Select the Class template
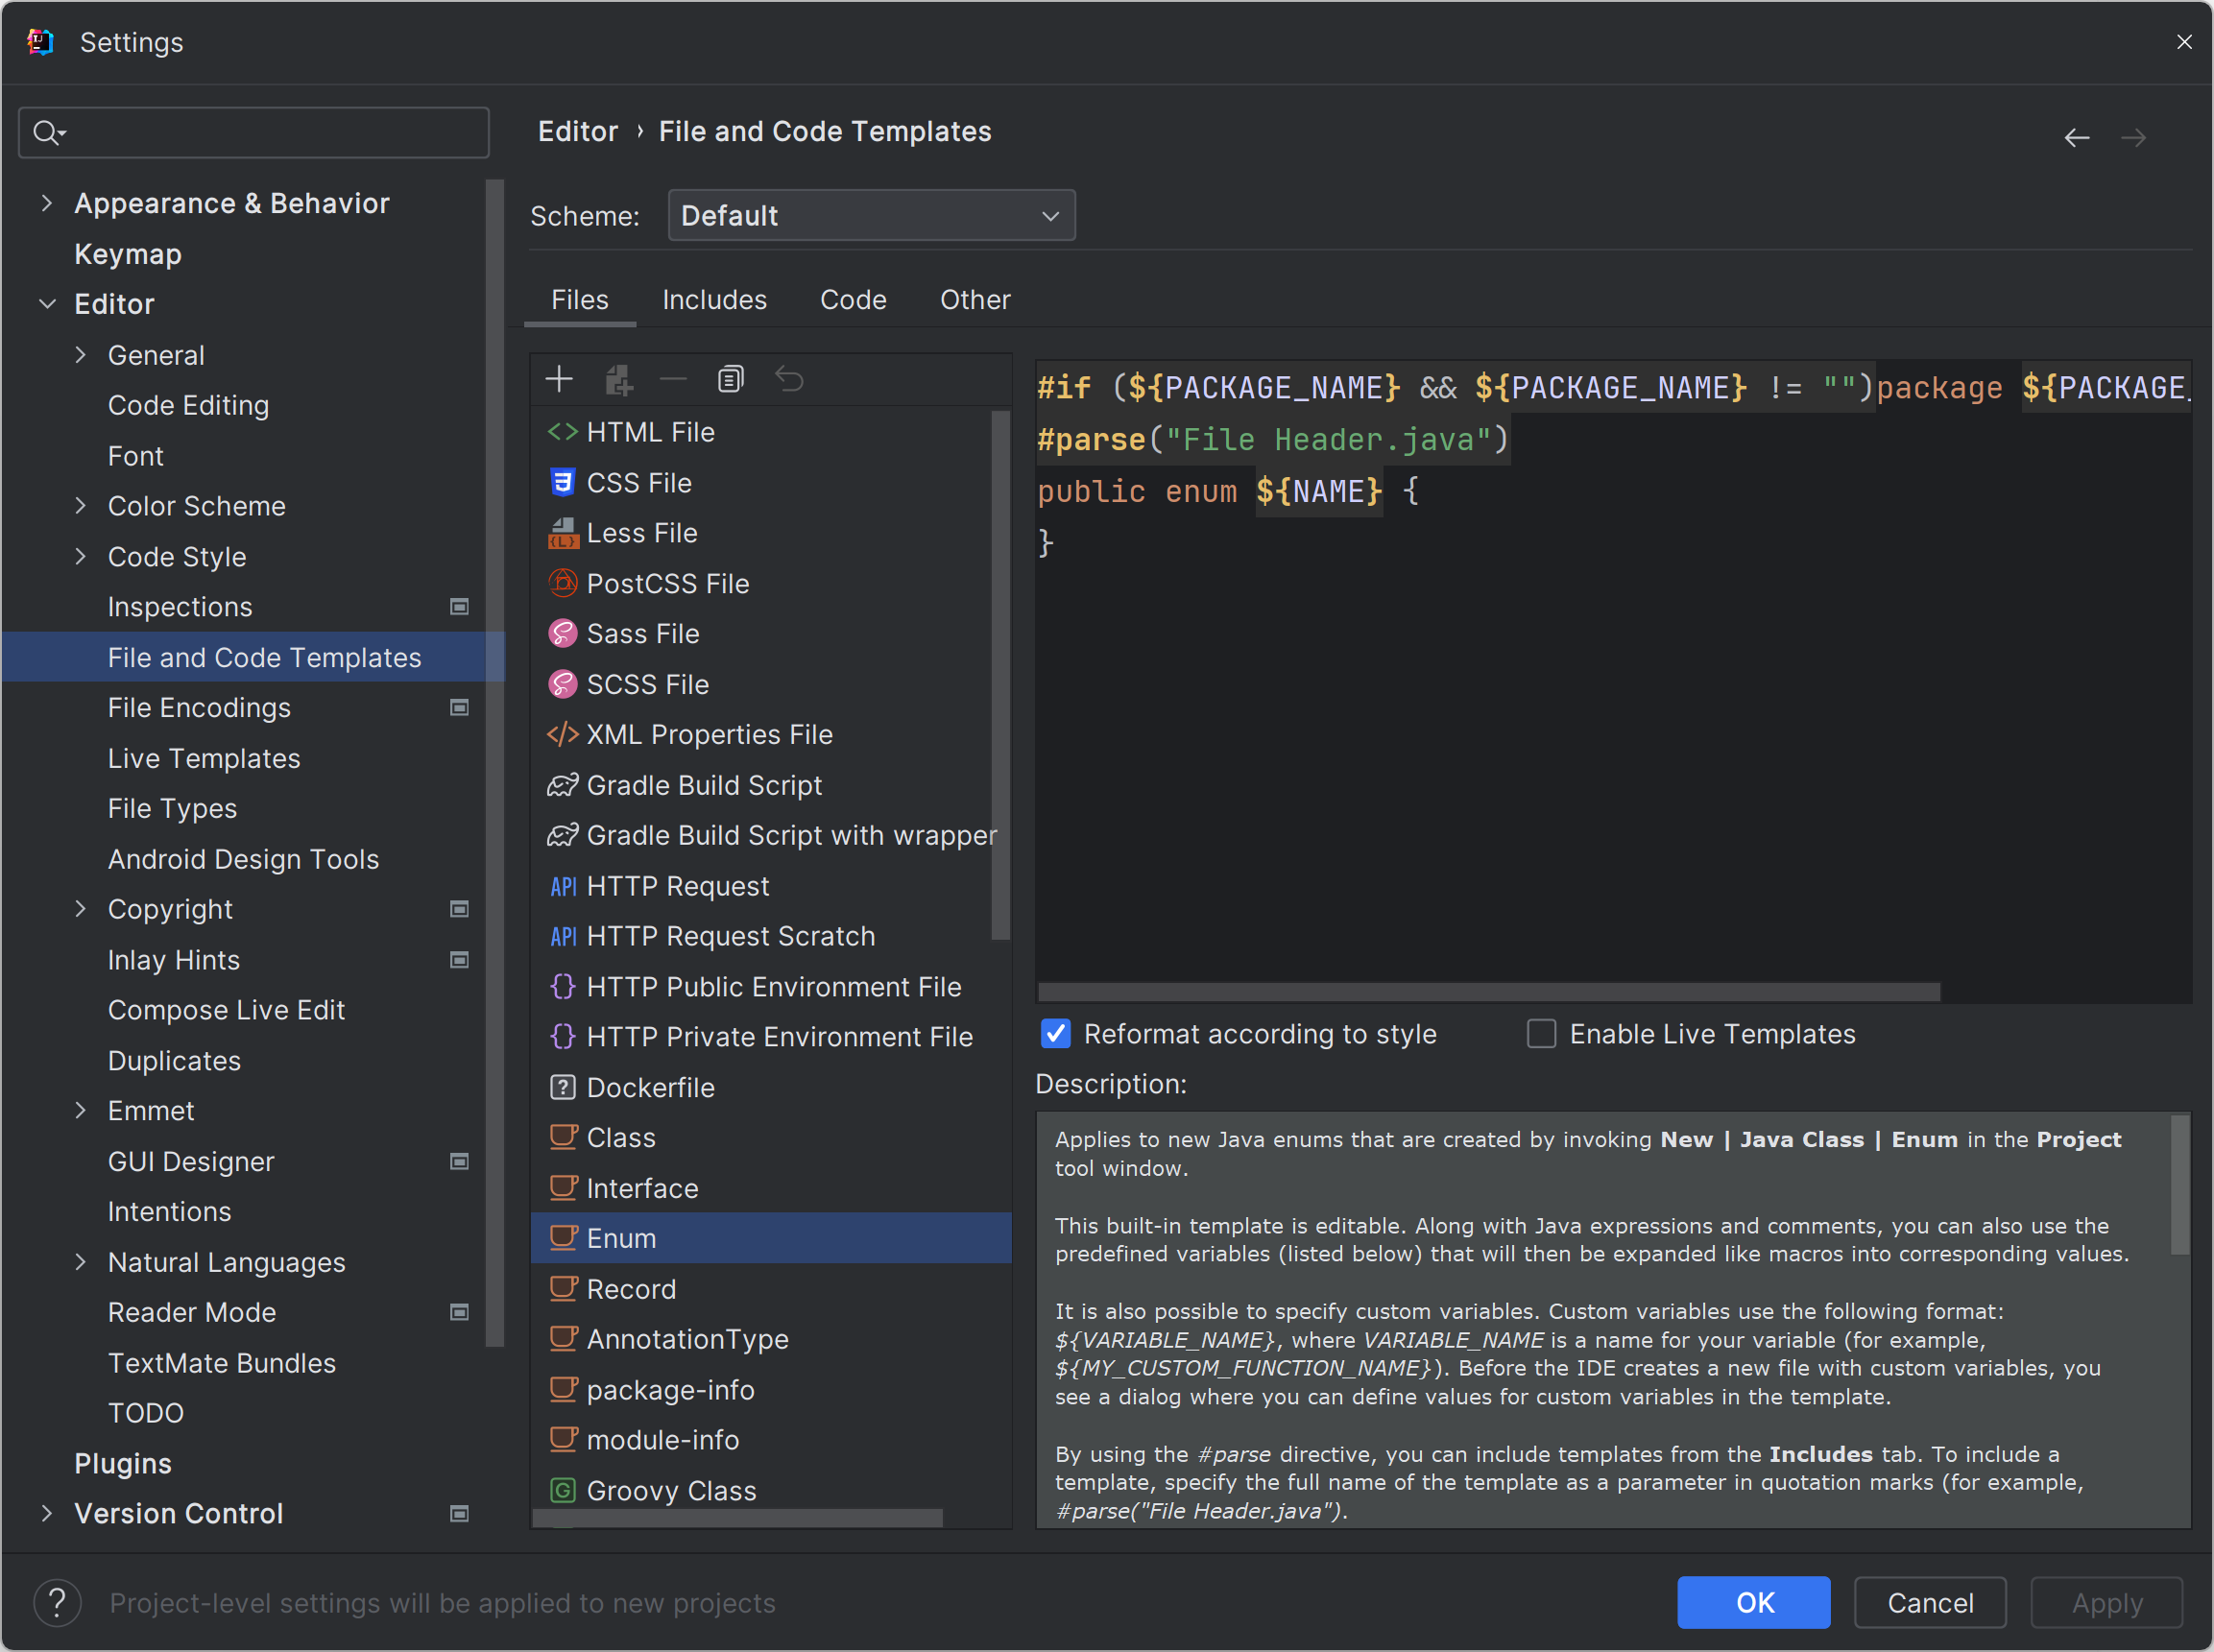The width and height of the screenshot is (2214, 1652). click(x=771, y=1137)
